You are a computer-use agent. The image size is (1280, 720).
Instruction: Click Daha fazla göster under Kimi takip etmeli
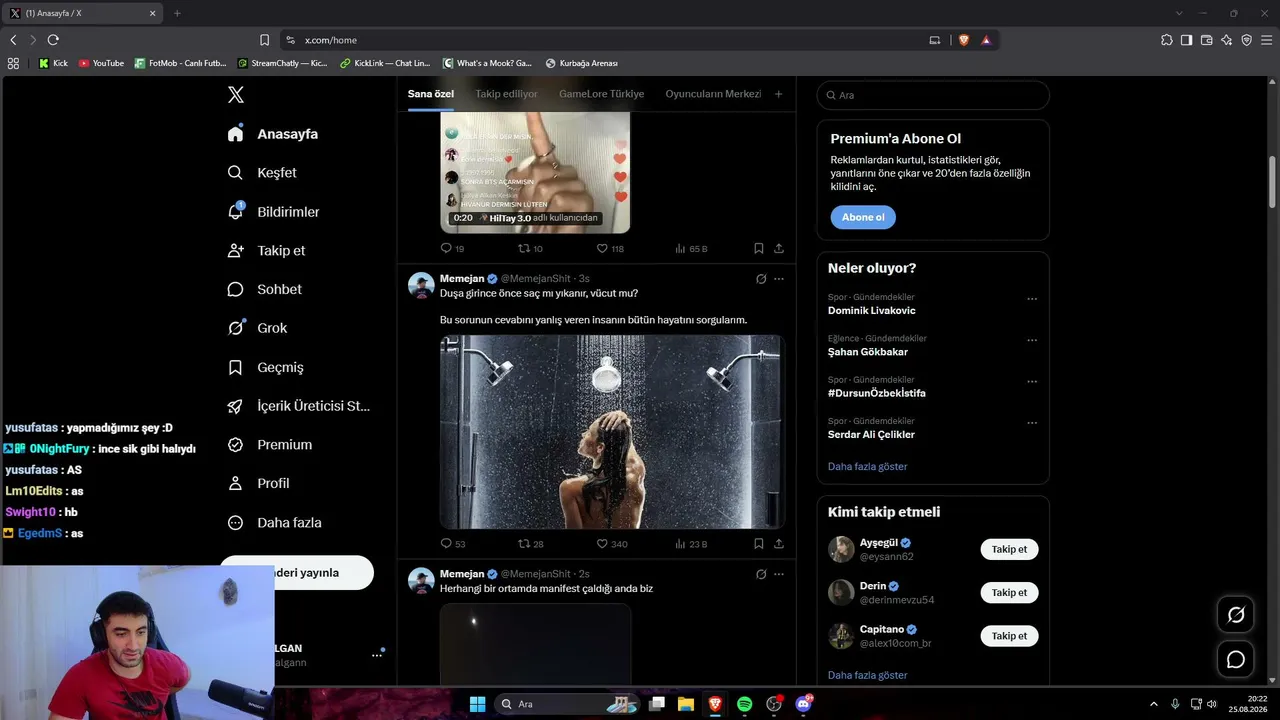(x=868, y=675)
